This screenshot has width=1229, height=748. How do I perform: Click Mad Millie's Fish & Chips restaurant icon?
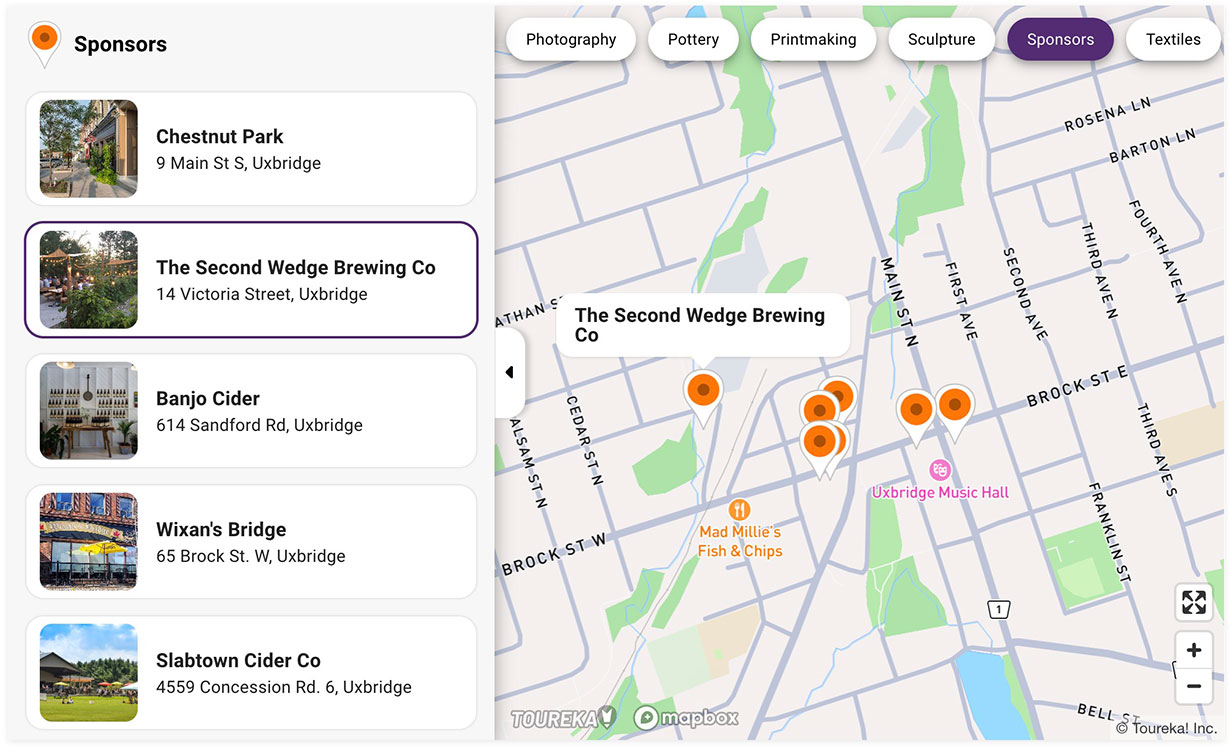click(x=739, y=510)
